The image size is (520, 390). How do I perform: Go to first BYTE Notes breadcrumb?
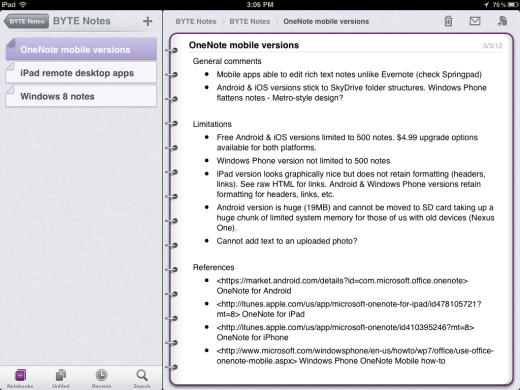196,21
